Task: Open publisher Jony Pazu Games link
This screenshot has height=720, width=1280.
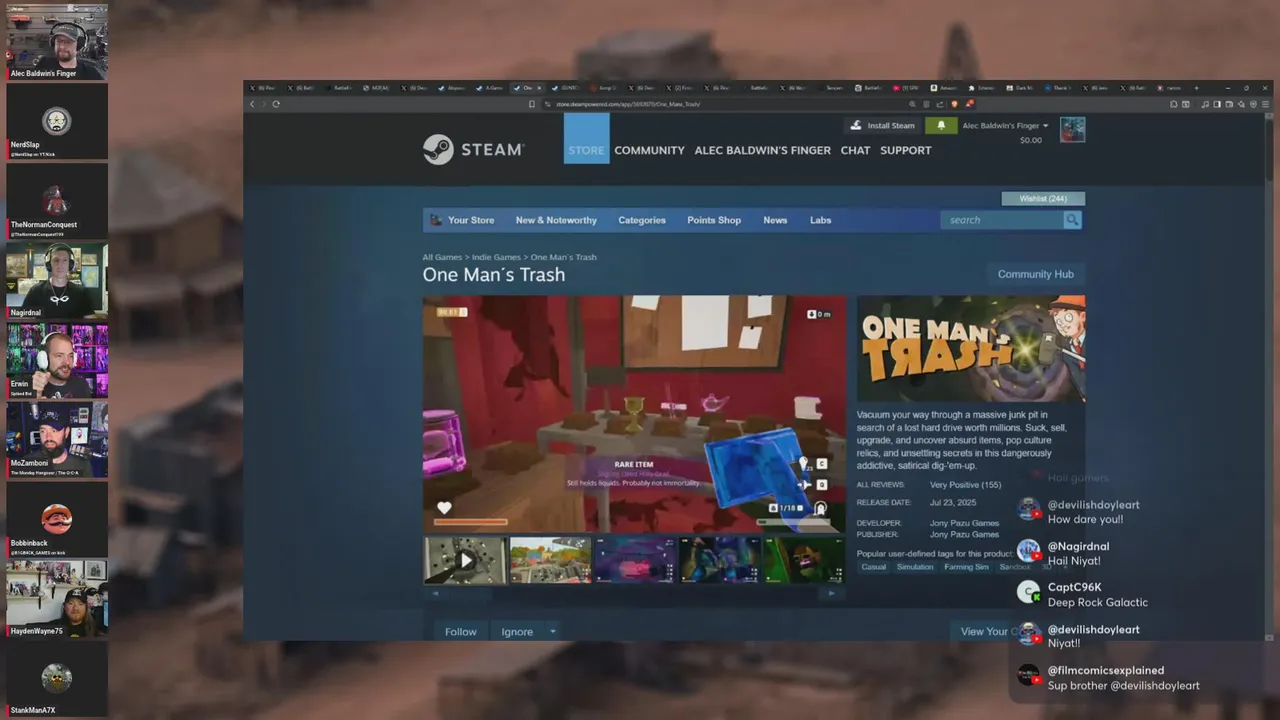Action: click(964, 534)
